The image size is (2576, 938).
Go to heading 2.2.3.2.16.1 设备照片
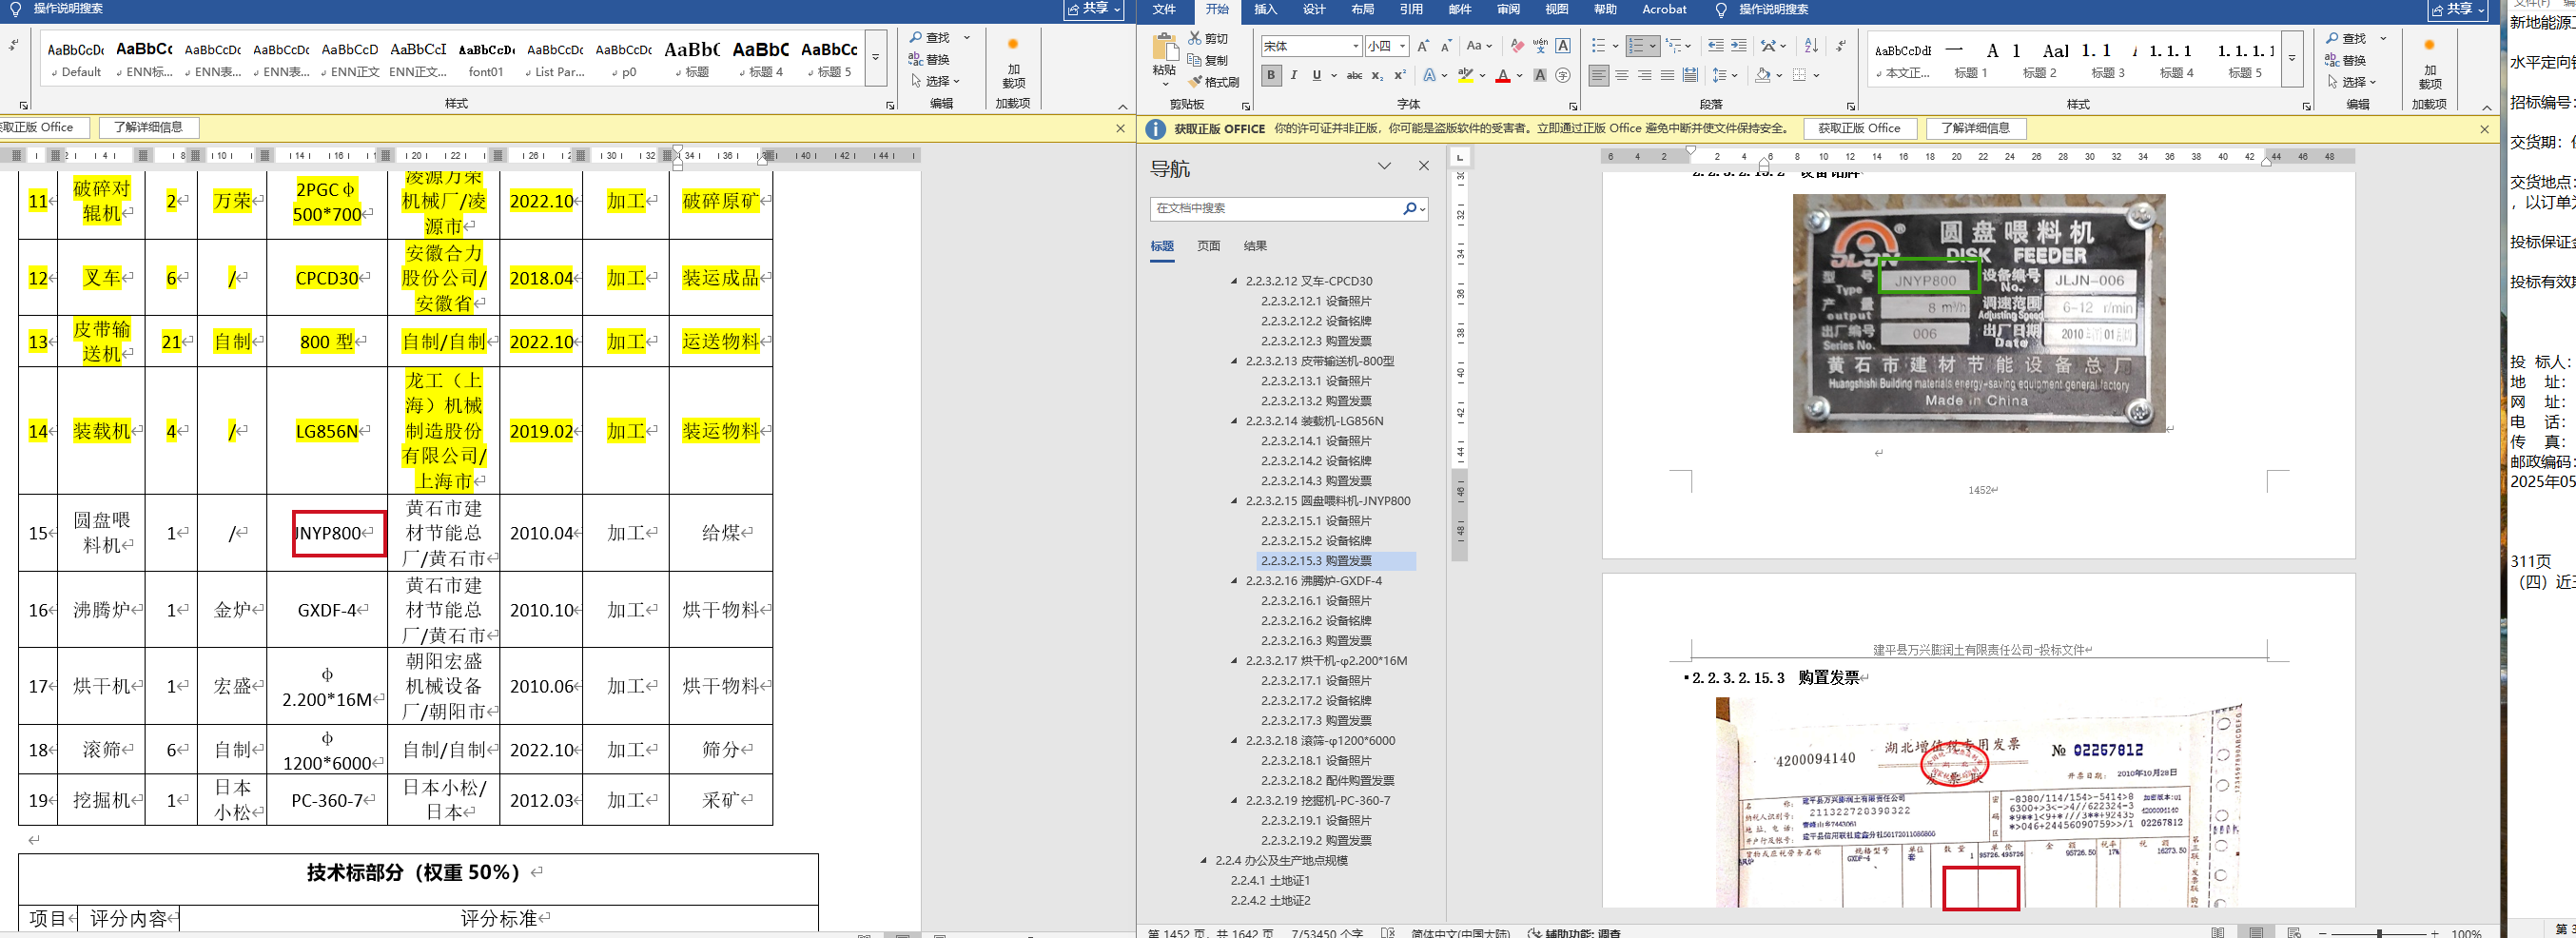(x=1316, y=601)
